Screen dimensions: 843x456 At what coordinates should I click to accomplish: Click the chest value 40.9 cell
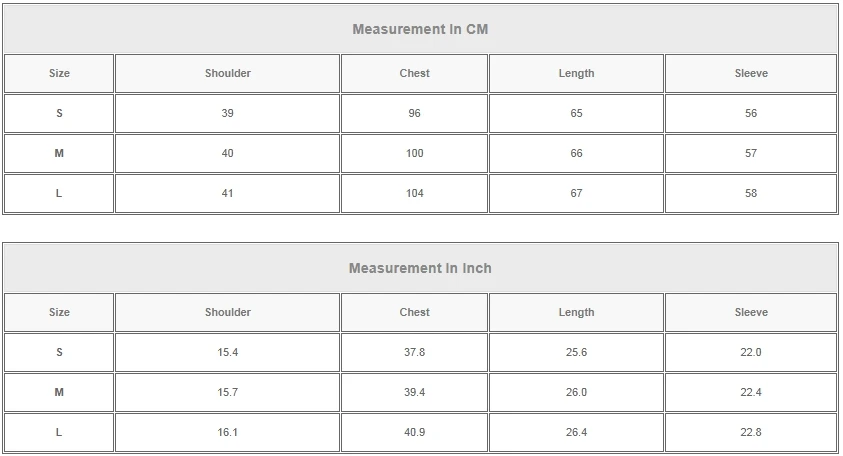[415, 432]
